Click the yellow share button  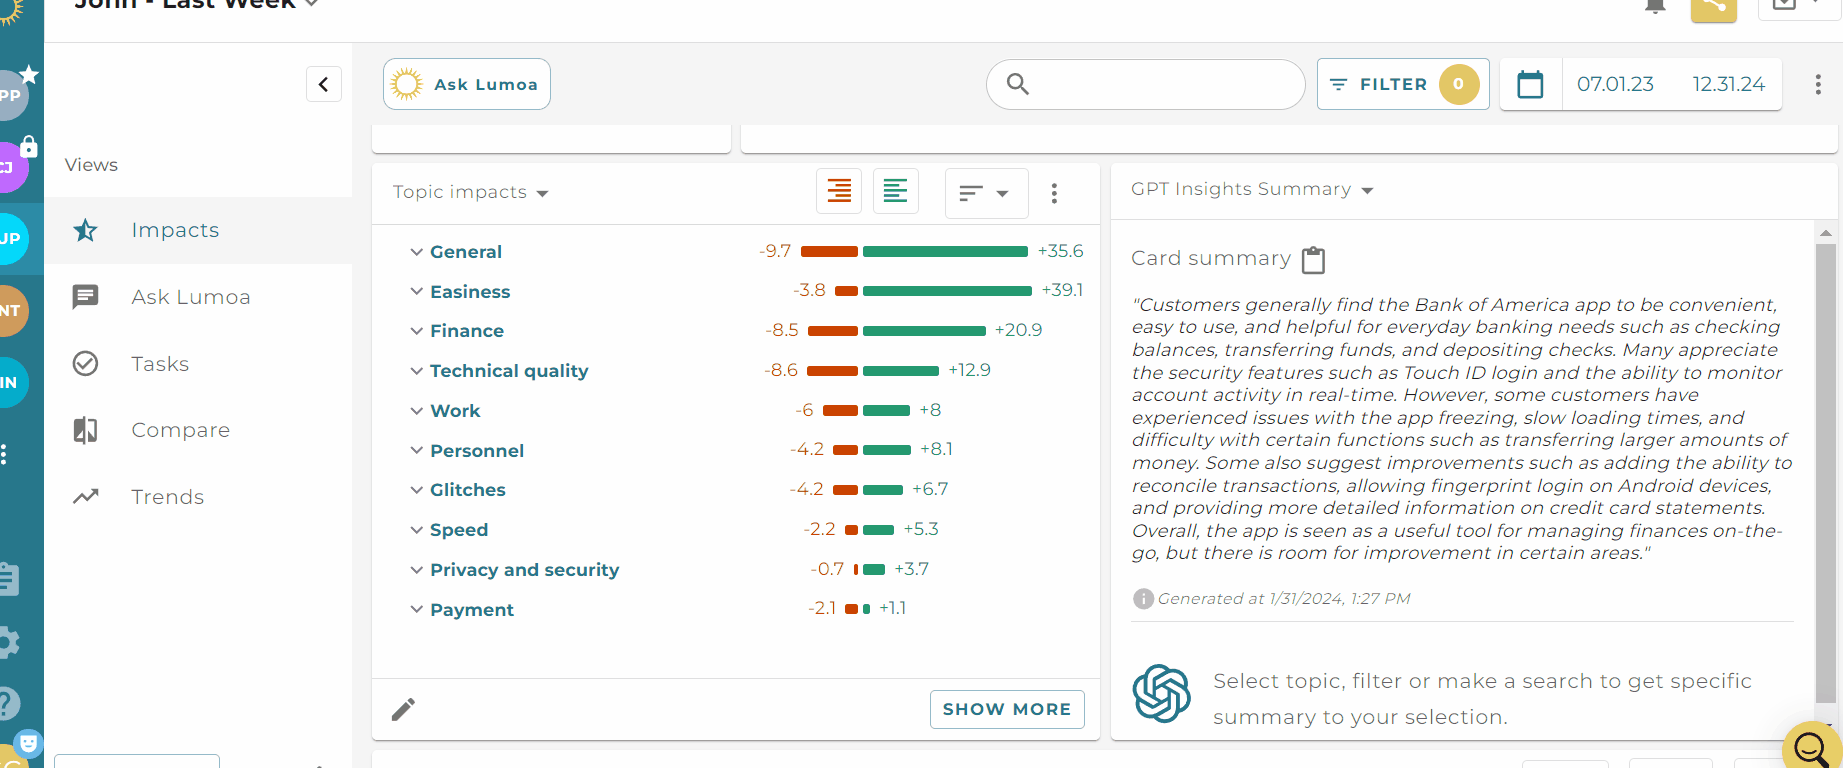pyautogui.click(x=1714, y=8)
